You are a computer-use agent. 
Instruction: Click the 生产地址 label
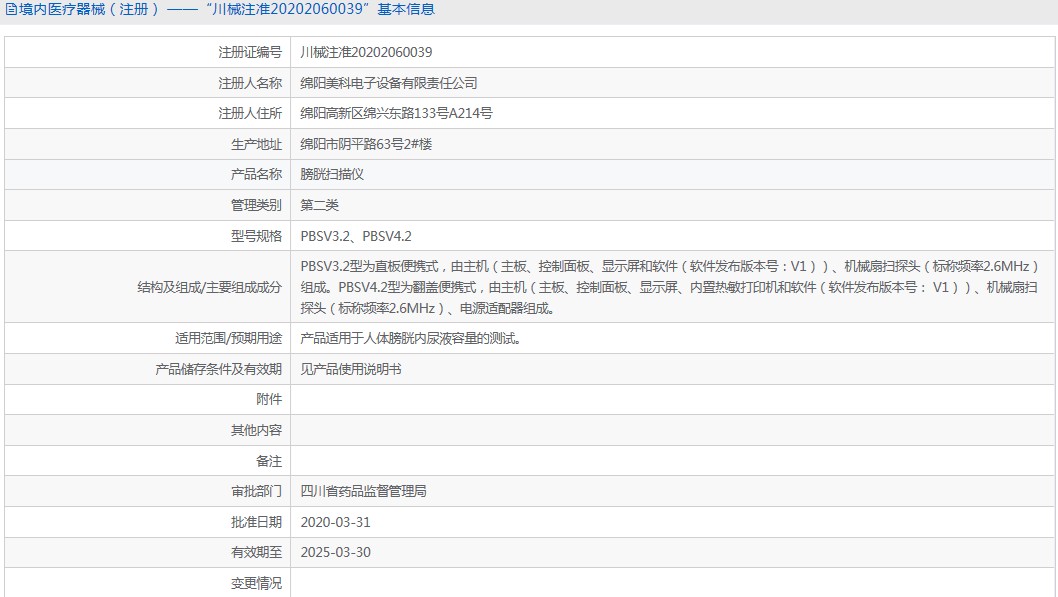click(256, 144)
